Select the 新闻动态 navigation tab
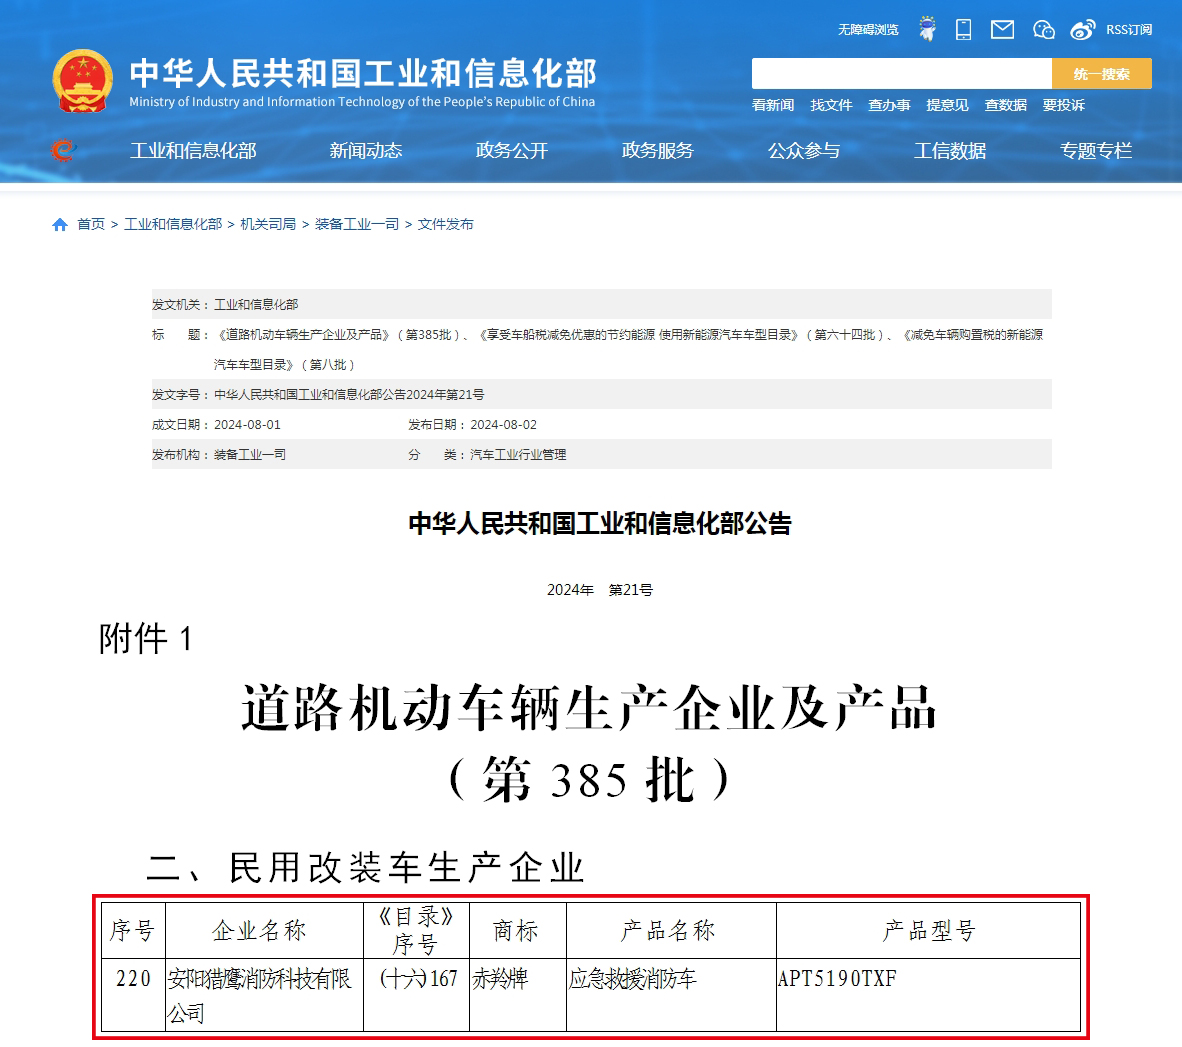1182x1047 pixels. tap(365, 151)
